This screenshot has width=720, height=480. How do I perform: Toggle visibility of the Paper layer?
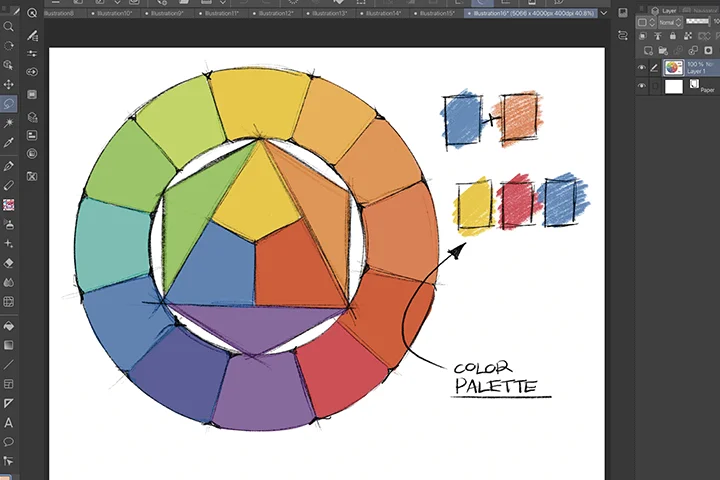(x=641, y=86)
